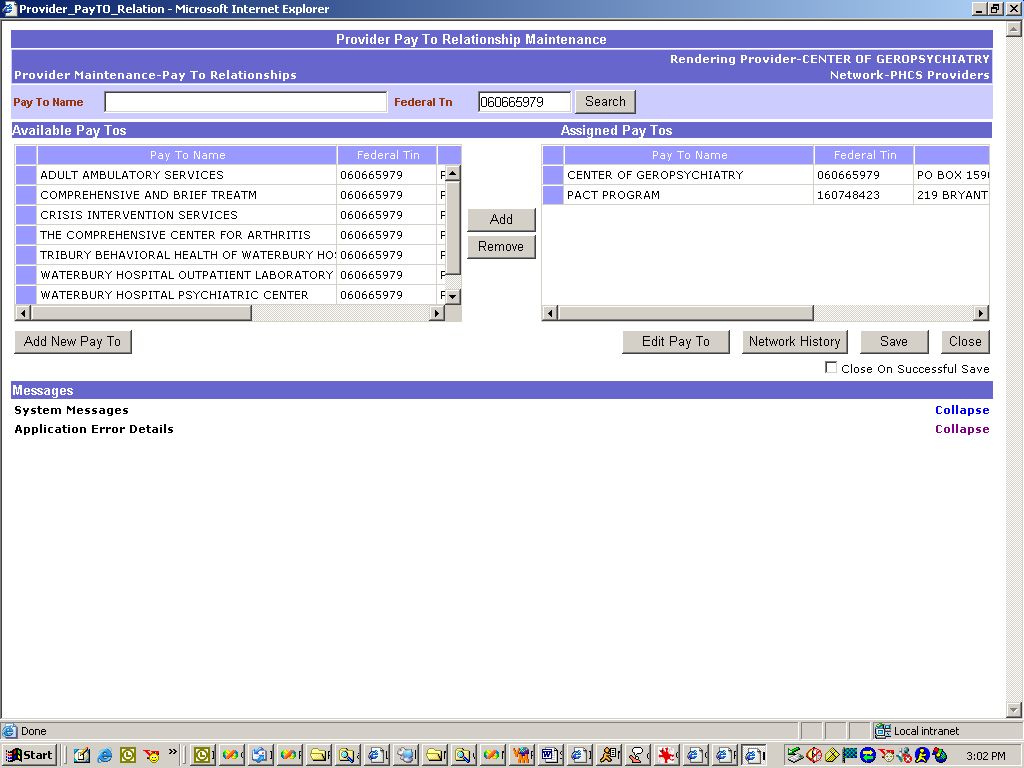Viewport: 1024px width, 768px height.
Task: Click the Search button
Action: point(605,102)
